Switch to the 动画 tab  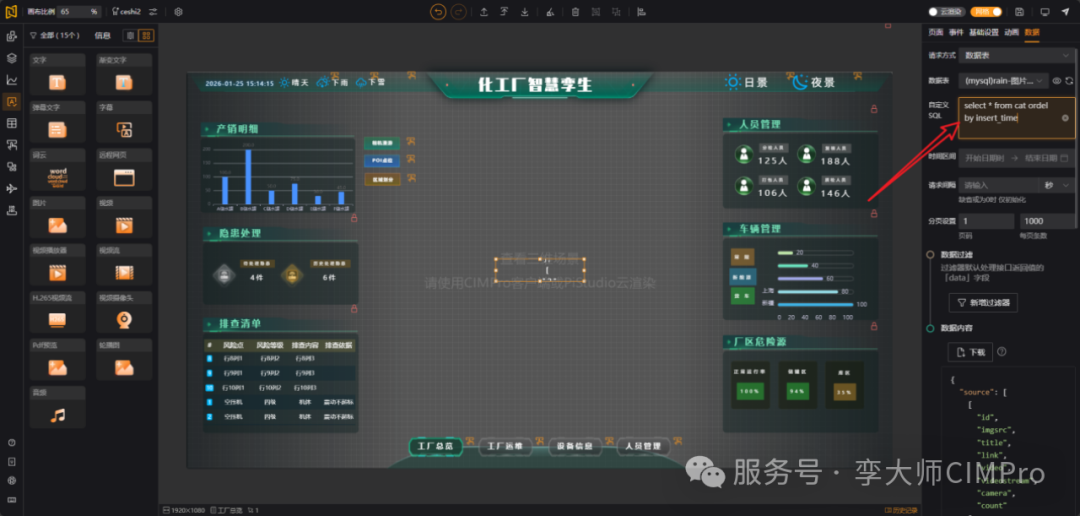(1011, 32)
